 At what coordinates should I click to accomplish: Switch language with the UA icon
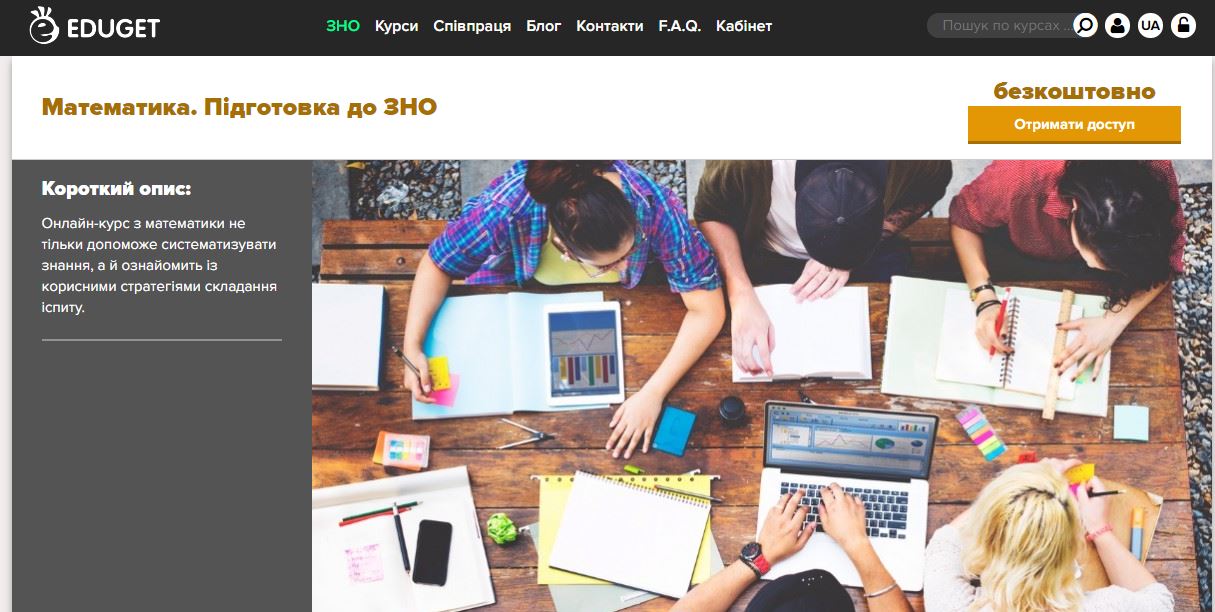[1150, 26]
